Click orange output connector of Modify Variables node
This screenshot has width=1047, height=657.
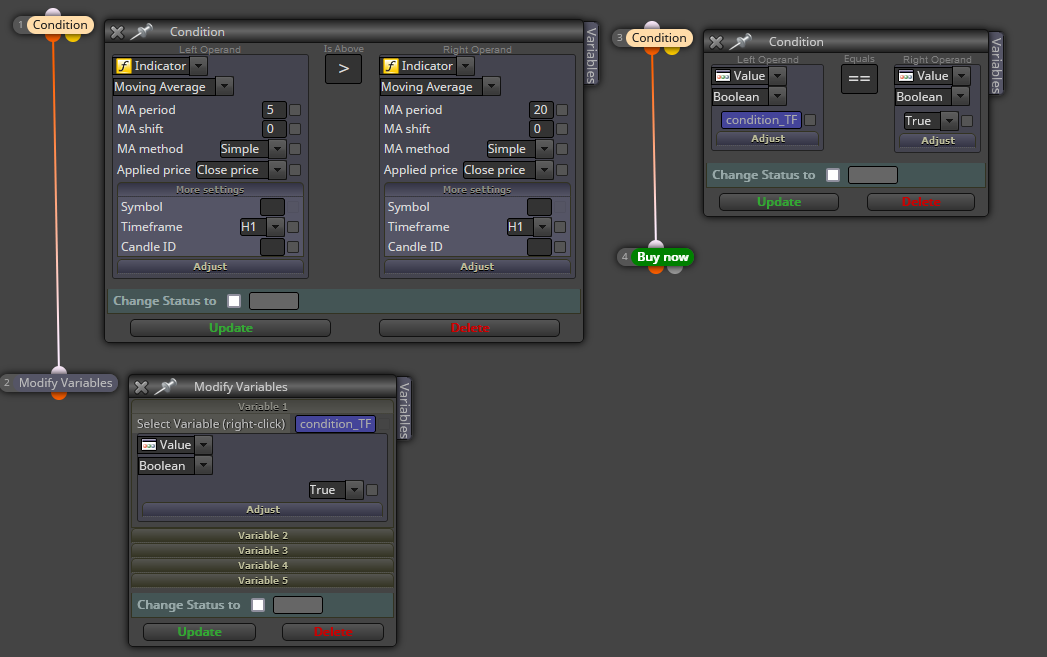(x=59, y=395)
